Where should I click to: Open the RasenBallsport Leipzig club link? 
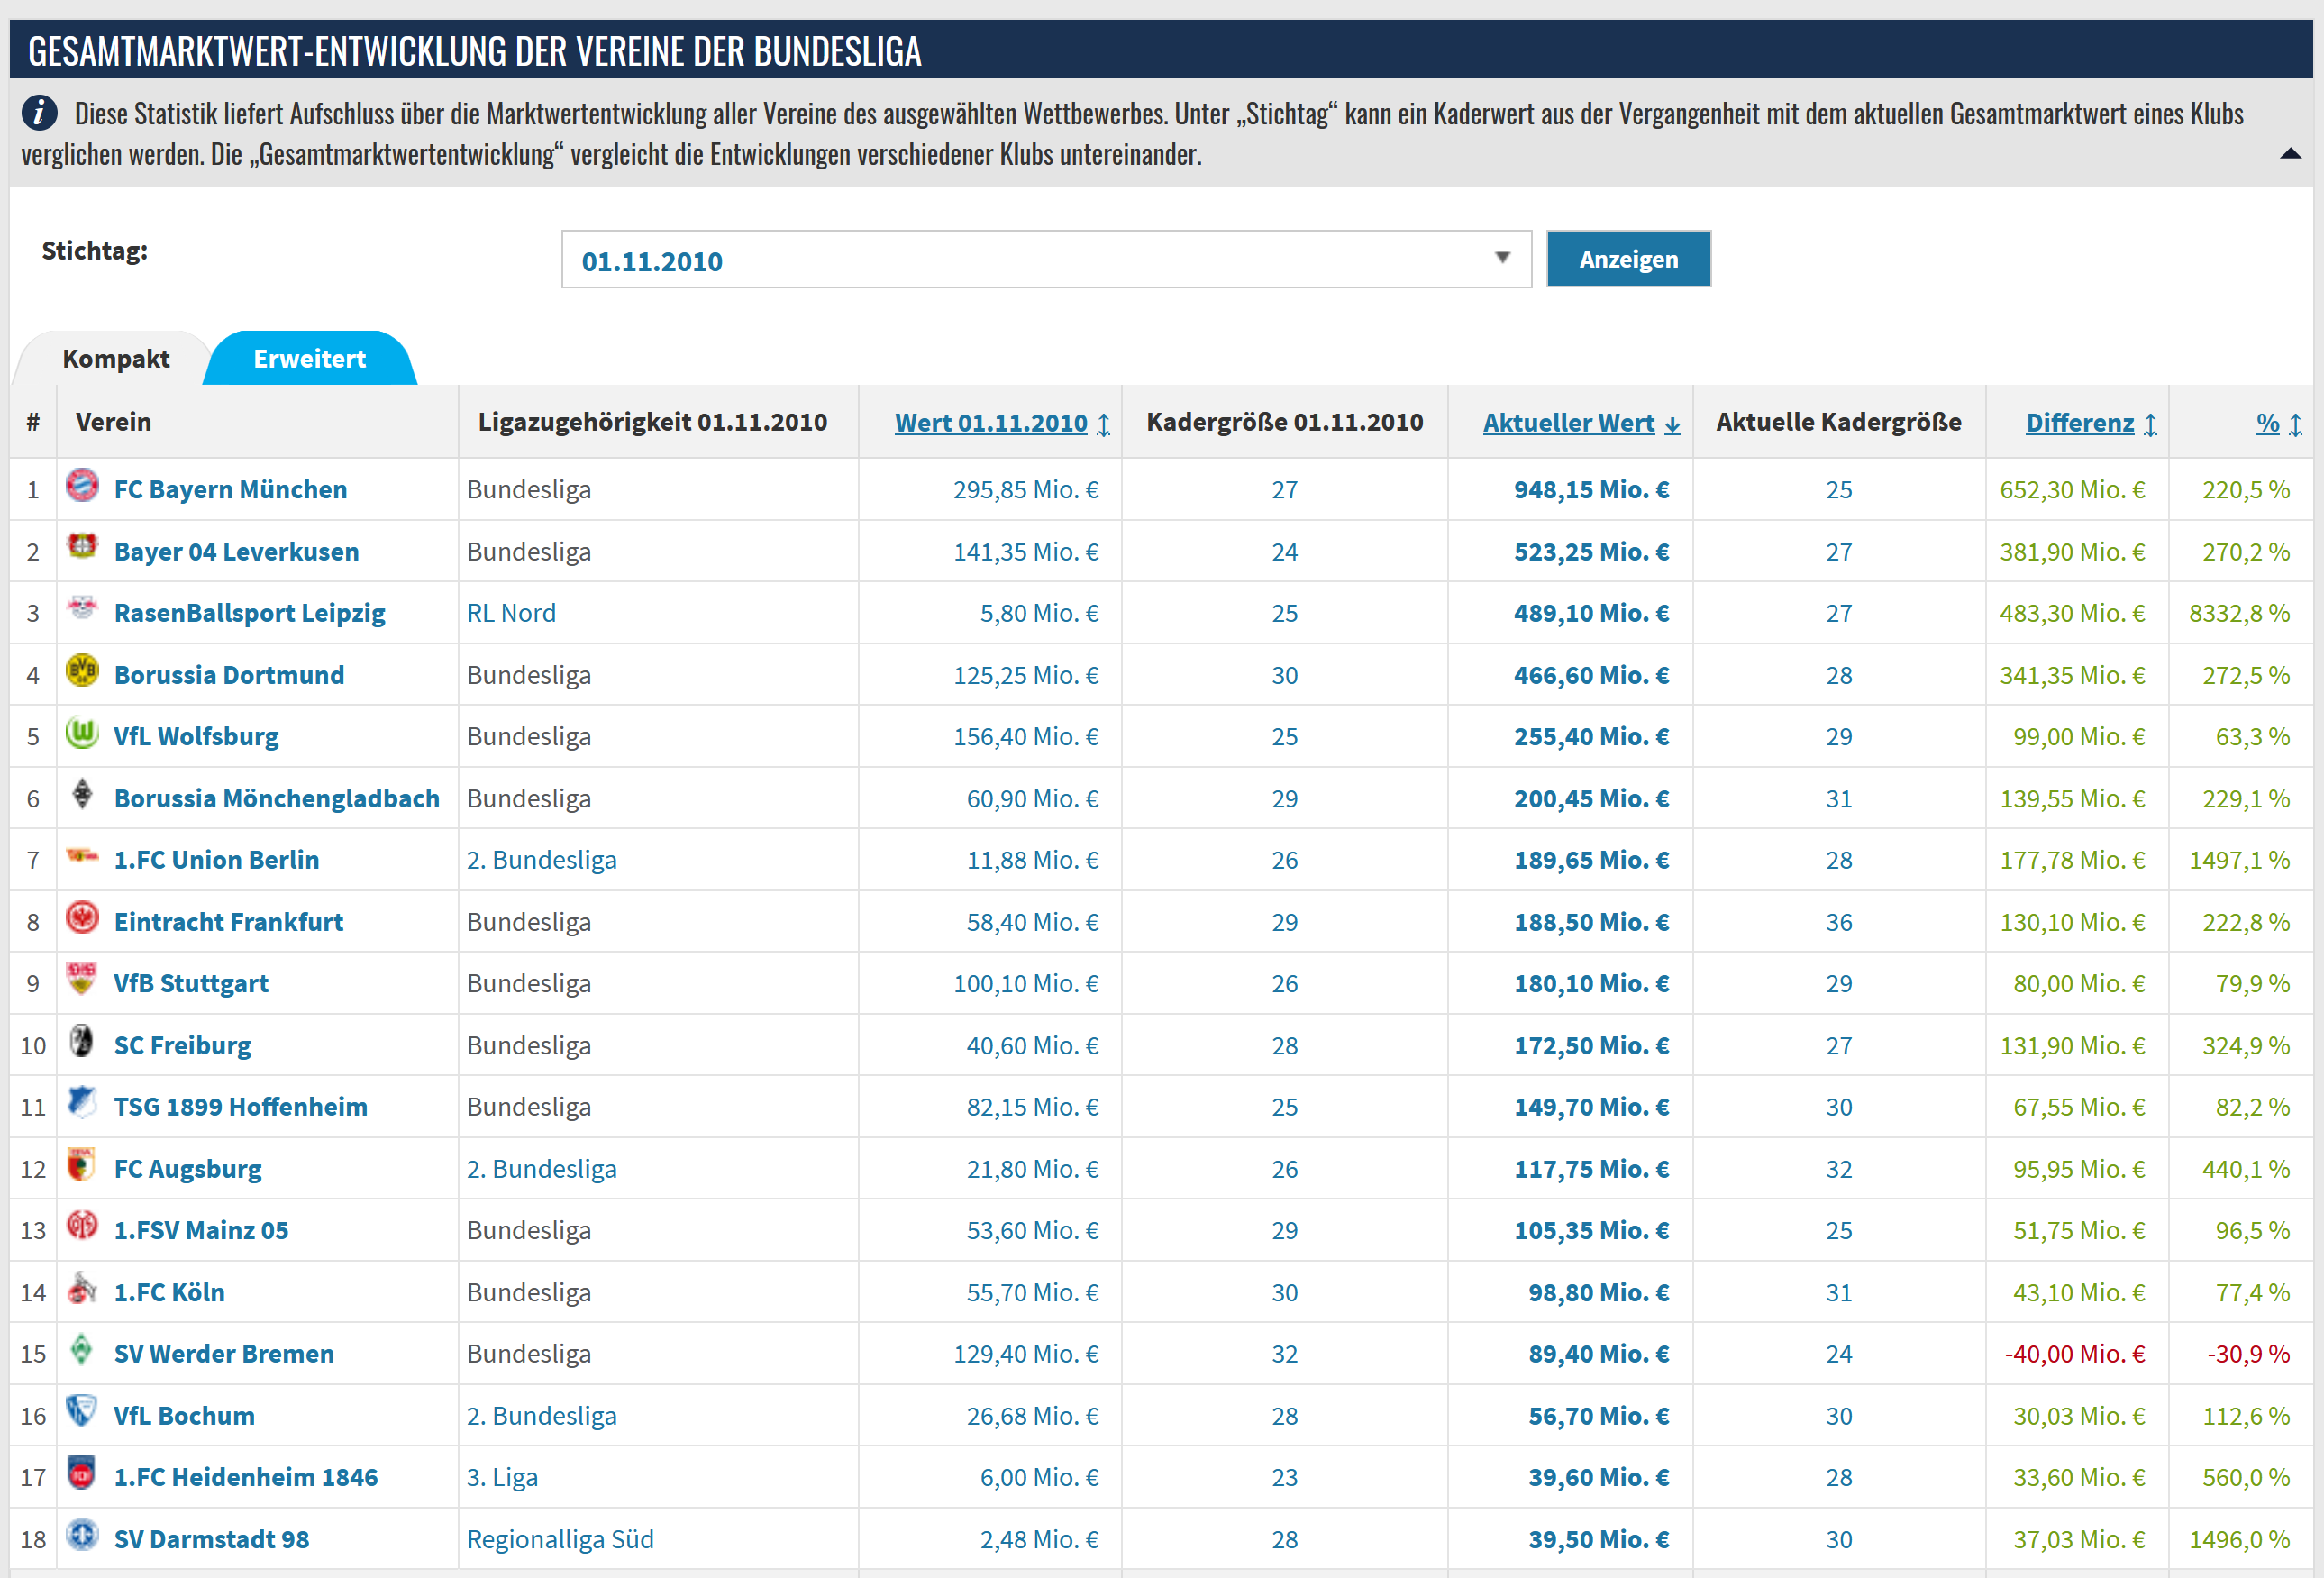pos(250,613)
